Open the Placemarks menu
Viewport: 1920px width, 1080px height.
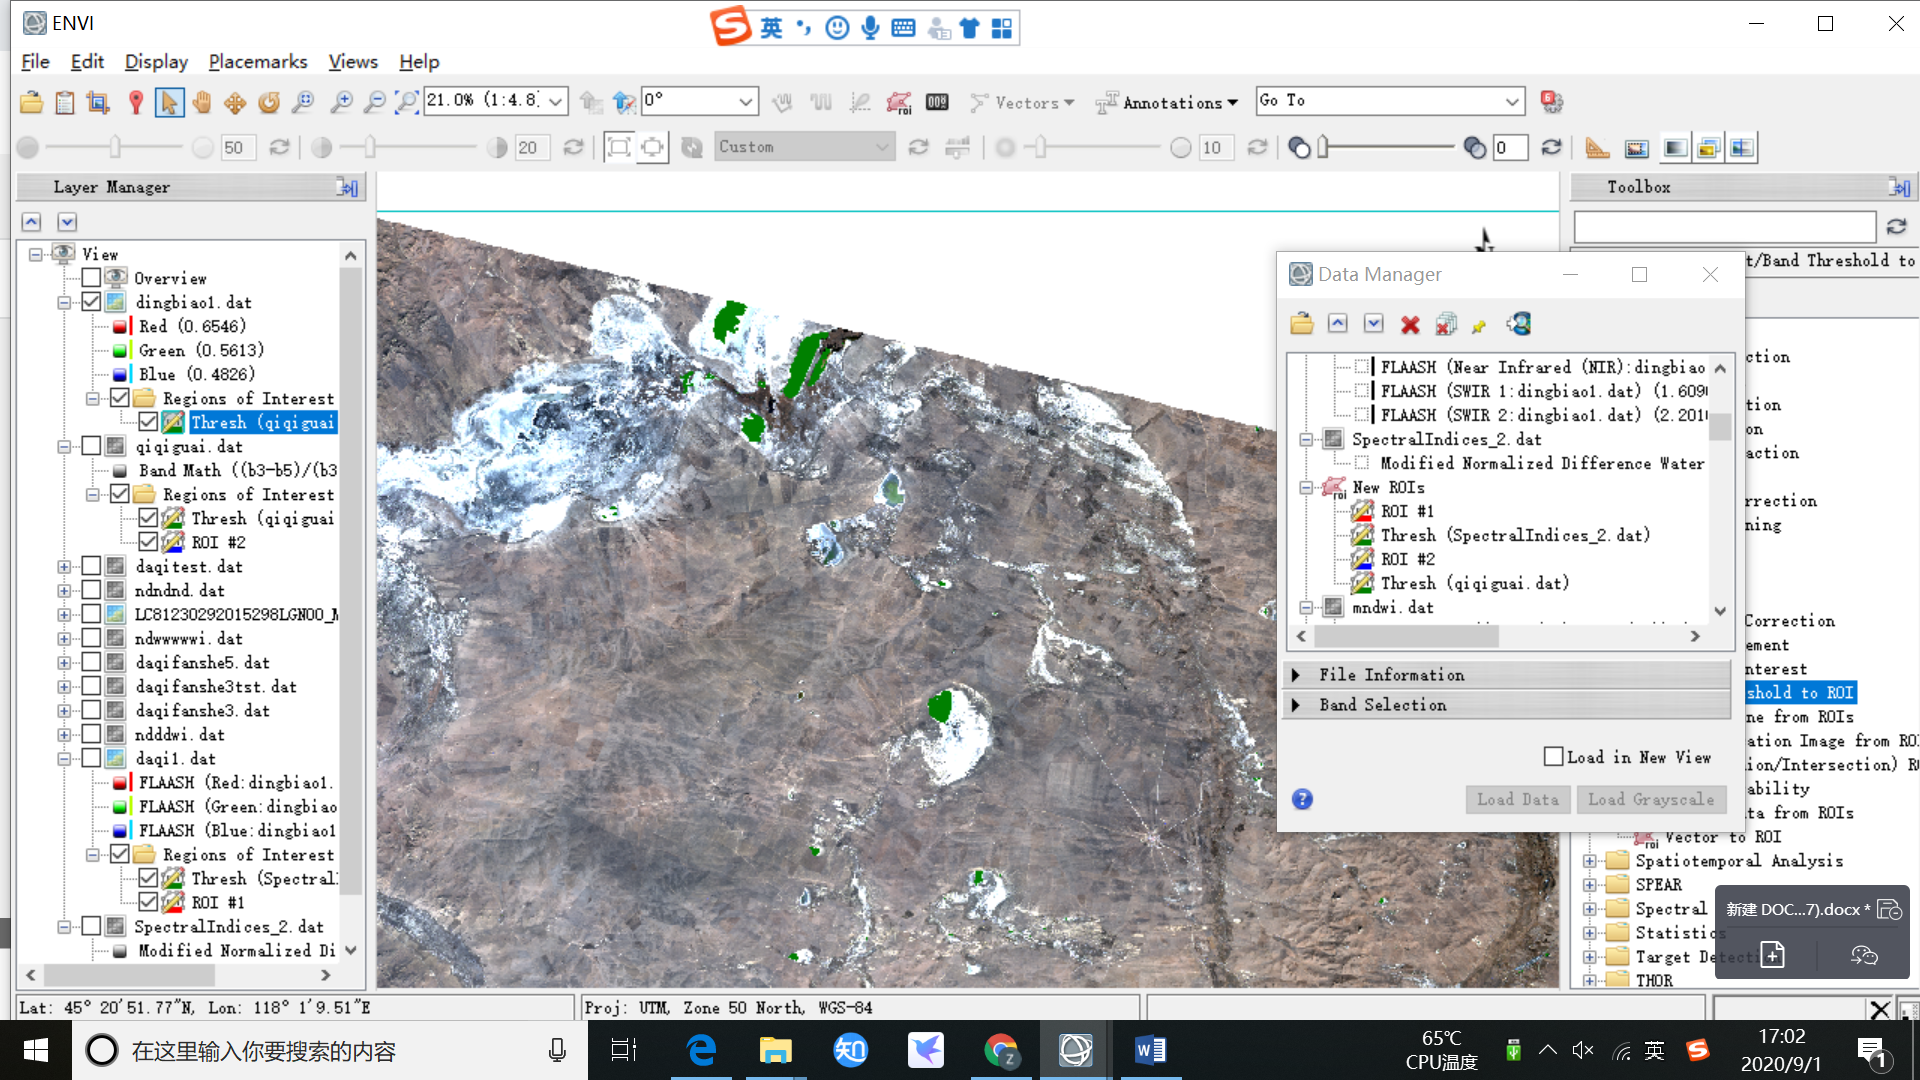pos(258,61)
